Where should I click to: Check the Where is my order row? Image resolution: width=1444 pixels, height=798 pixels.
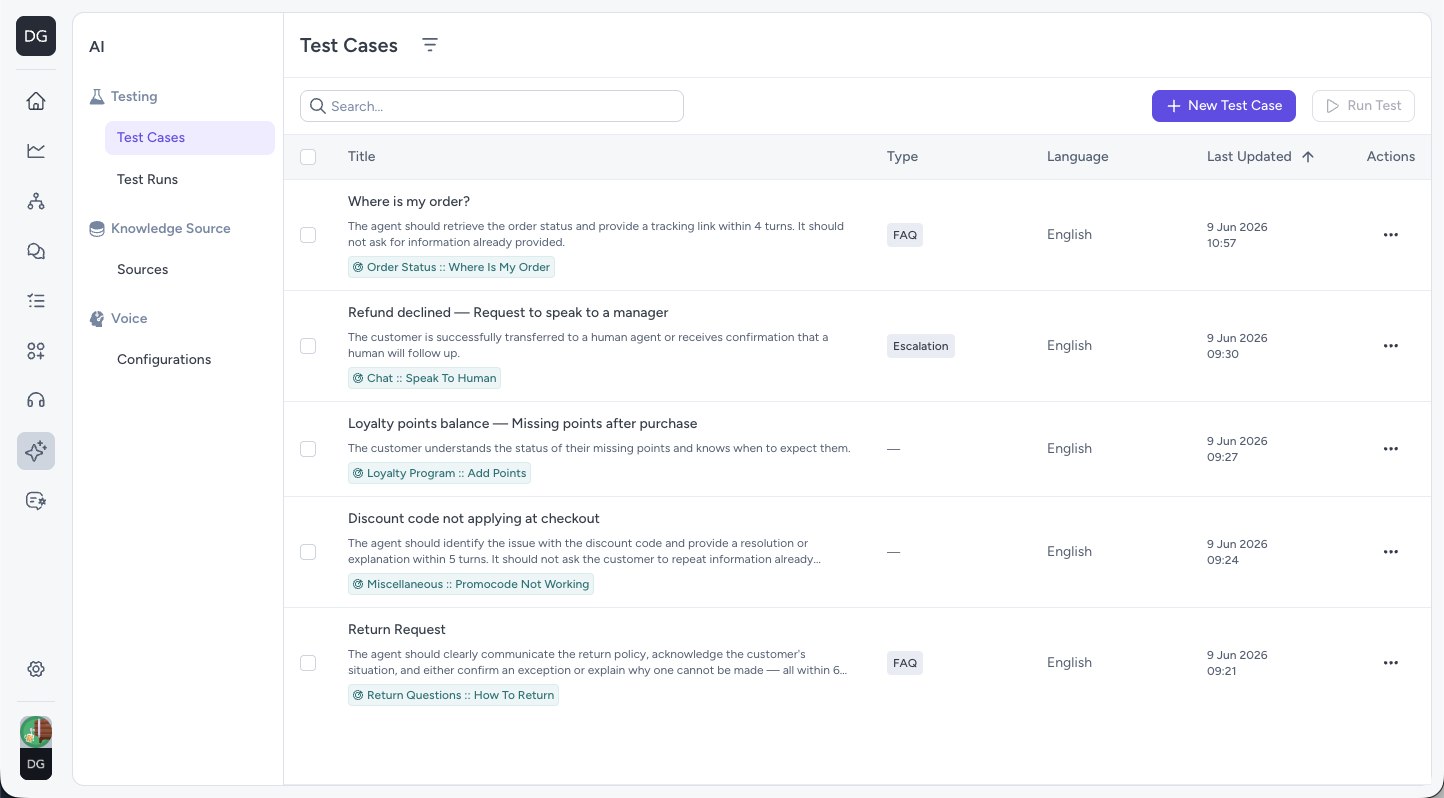[x=308, y=235]
